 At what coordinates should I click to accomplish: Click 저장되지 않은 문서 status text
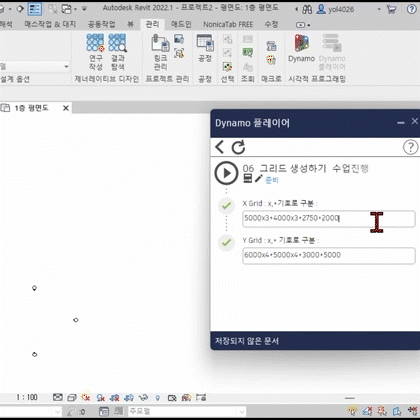247,341
